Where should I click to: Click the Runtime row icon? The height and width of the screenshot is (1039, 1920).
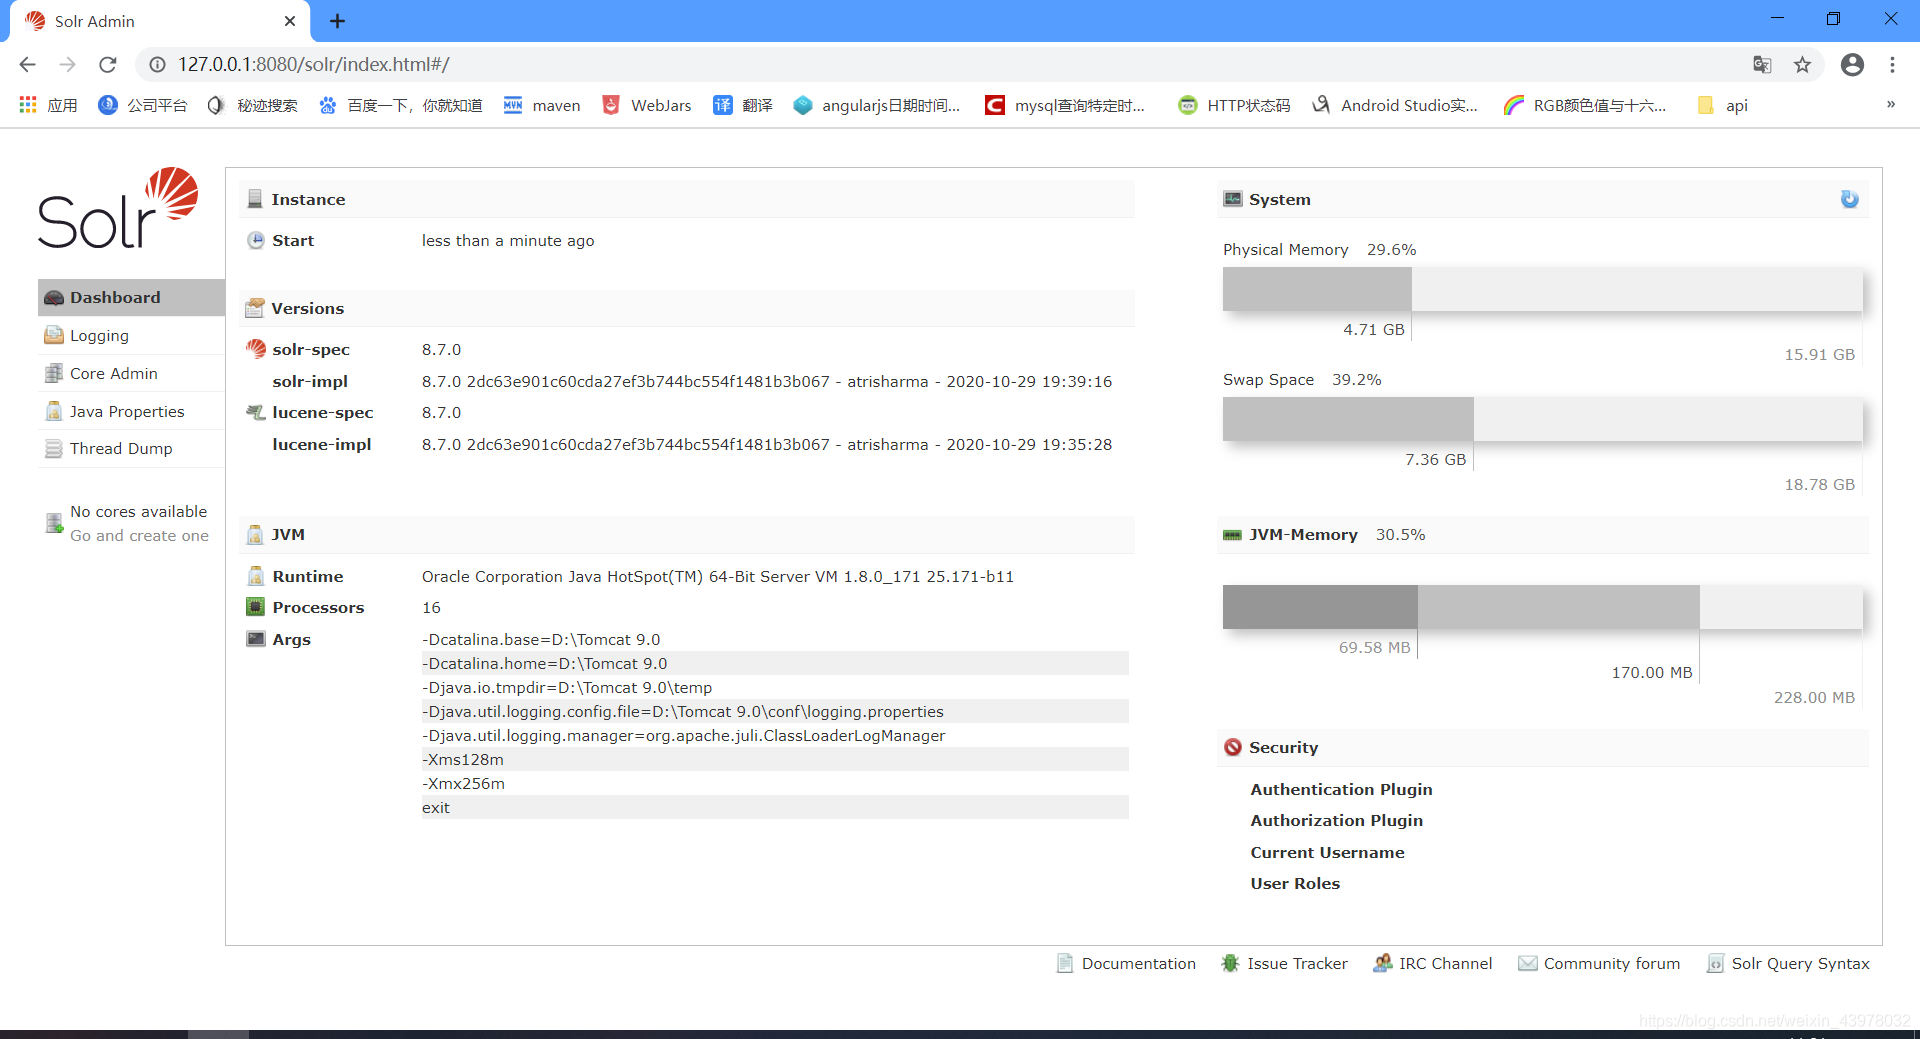coord(256,576)
